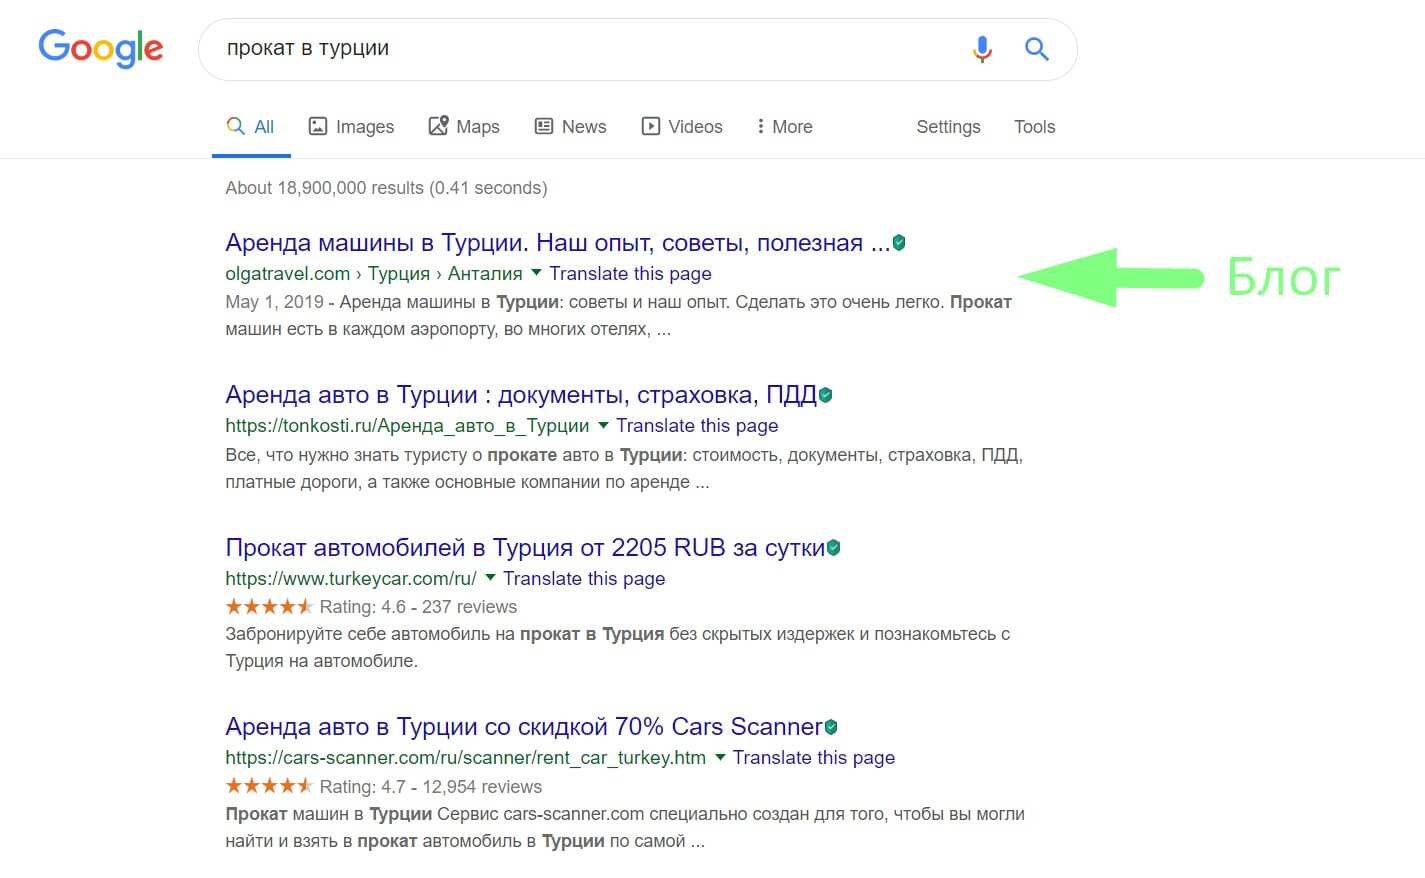Image resolution: width=1425 pixels, height=878 pixels.
Task: Click olgatravel.com › Турция › Анталия breadcrumb
Action: tap(373, 274)
